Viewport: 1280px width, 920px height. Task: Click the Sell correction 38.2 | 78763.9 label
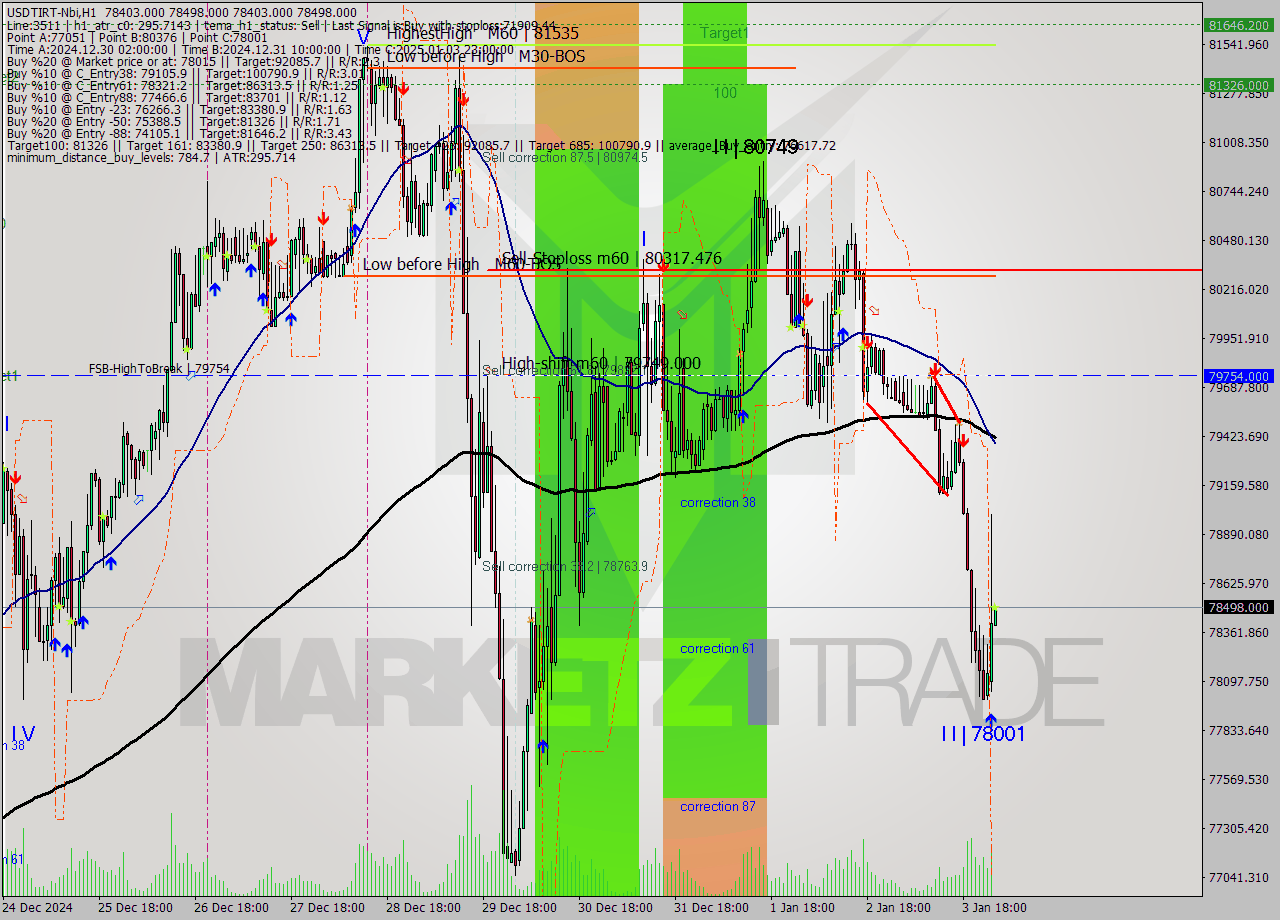[x=565, y=566]
